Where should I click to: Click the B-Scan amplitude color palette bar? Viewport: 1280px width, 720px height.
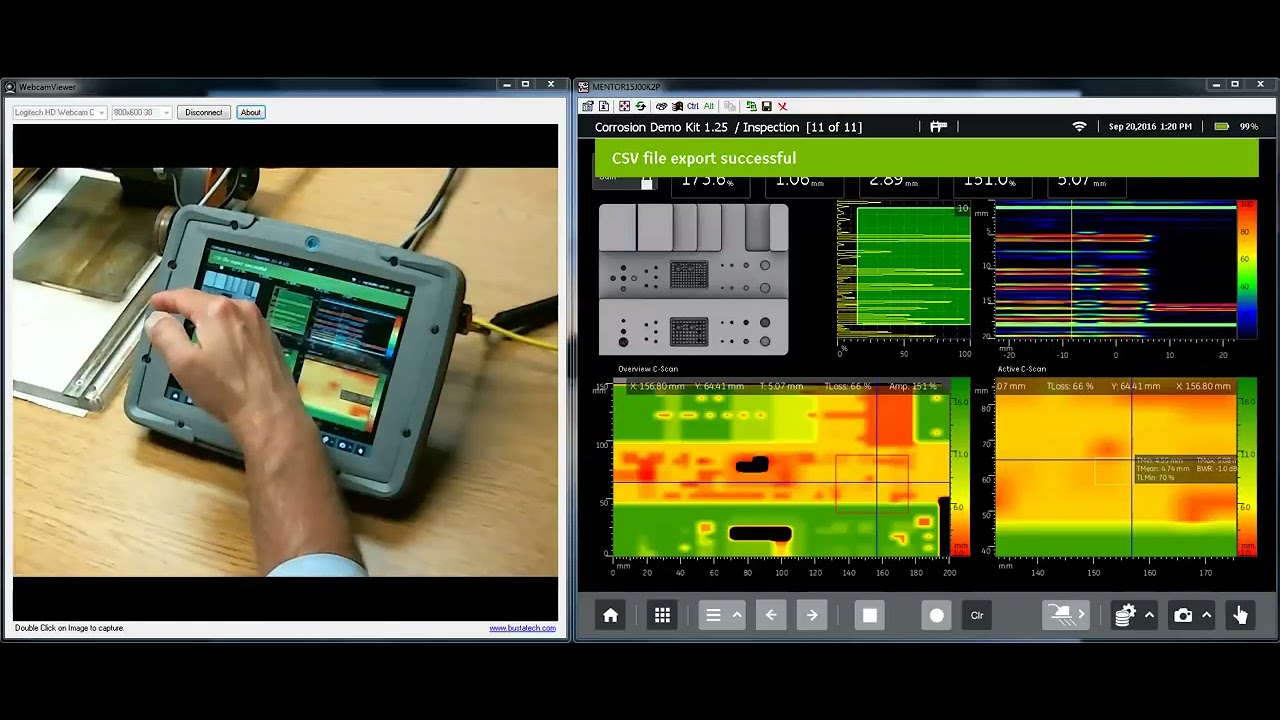(1247, 270)
